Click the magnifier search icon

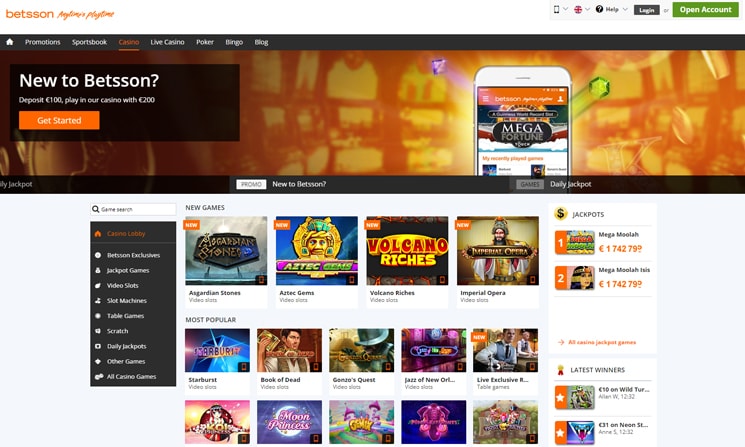(x=96, y=209)
